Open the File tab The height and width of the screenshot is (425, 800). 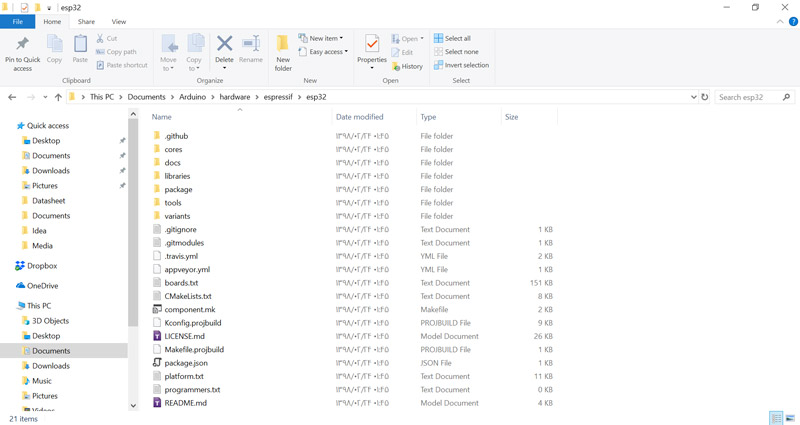(x=17, y=21)
